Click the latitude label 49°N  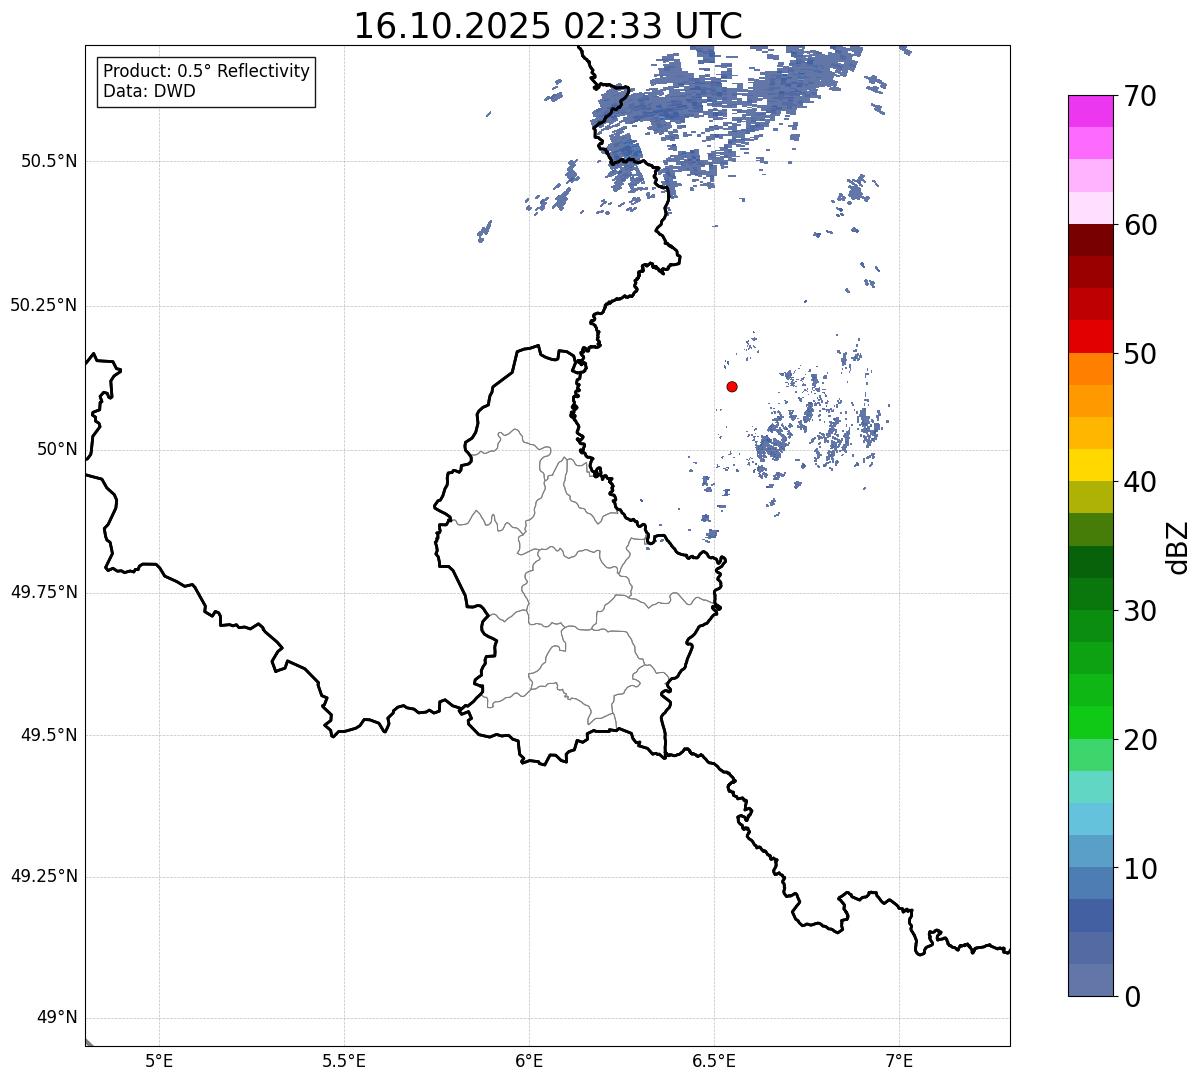57,1018
